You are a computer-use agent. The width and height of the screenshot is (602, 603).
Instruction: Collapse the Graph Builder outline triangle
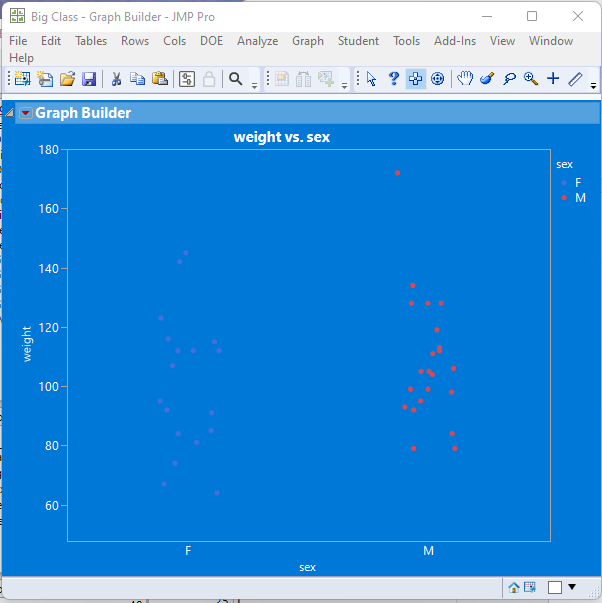click(10, 113)
